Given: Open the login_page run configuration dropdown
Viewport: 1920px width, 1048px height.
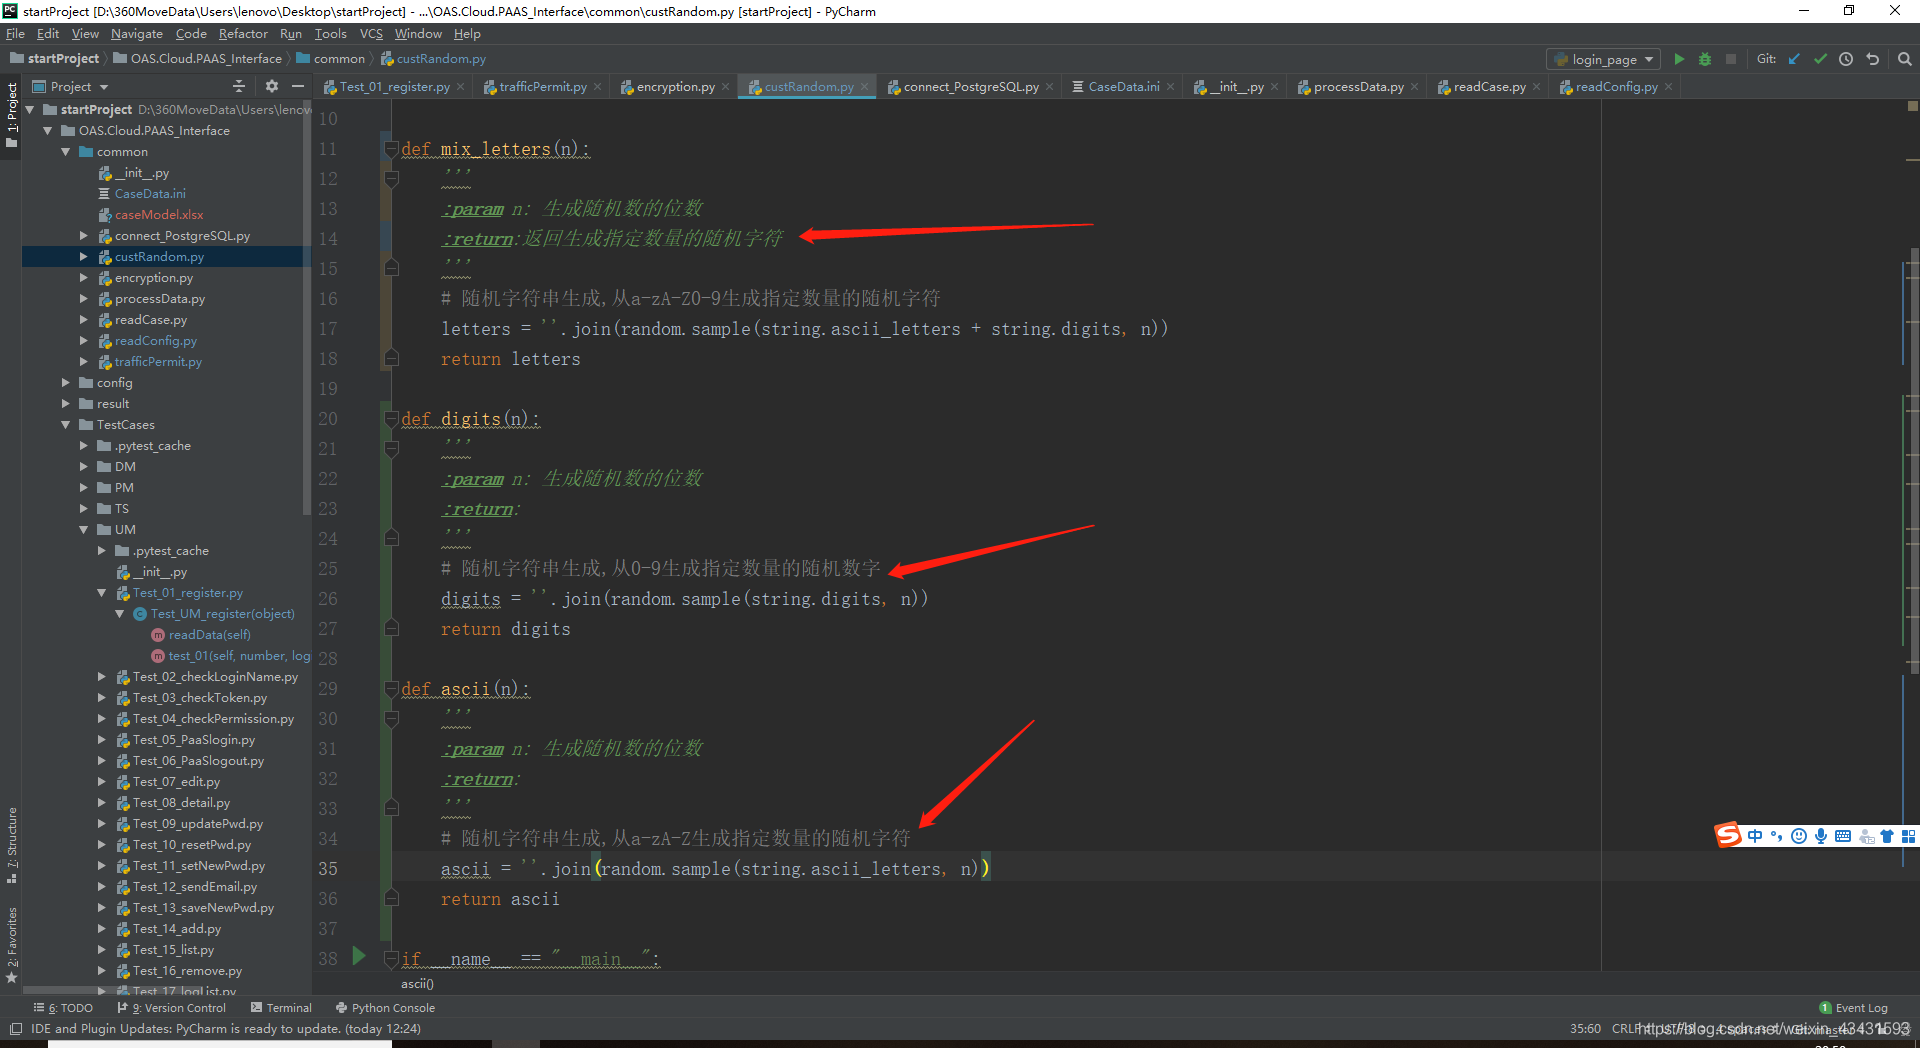Looking at the screenshot, I should pyautogui.click(x=1604, y=59).
